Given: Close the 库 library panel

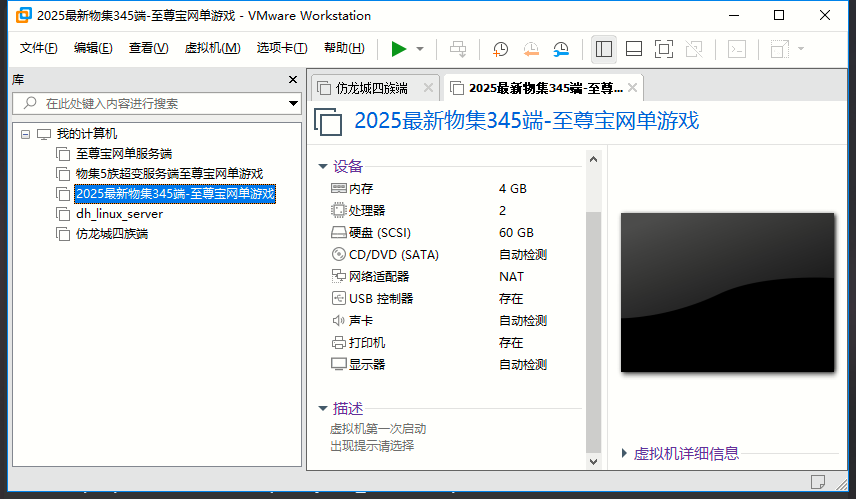Looking at the screenshot, I should [293, 80].
